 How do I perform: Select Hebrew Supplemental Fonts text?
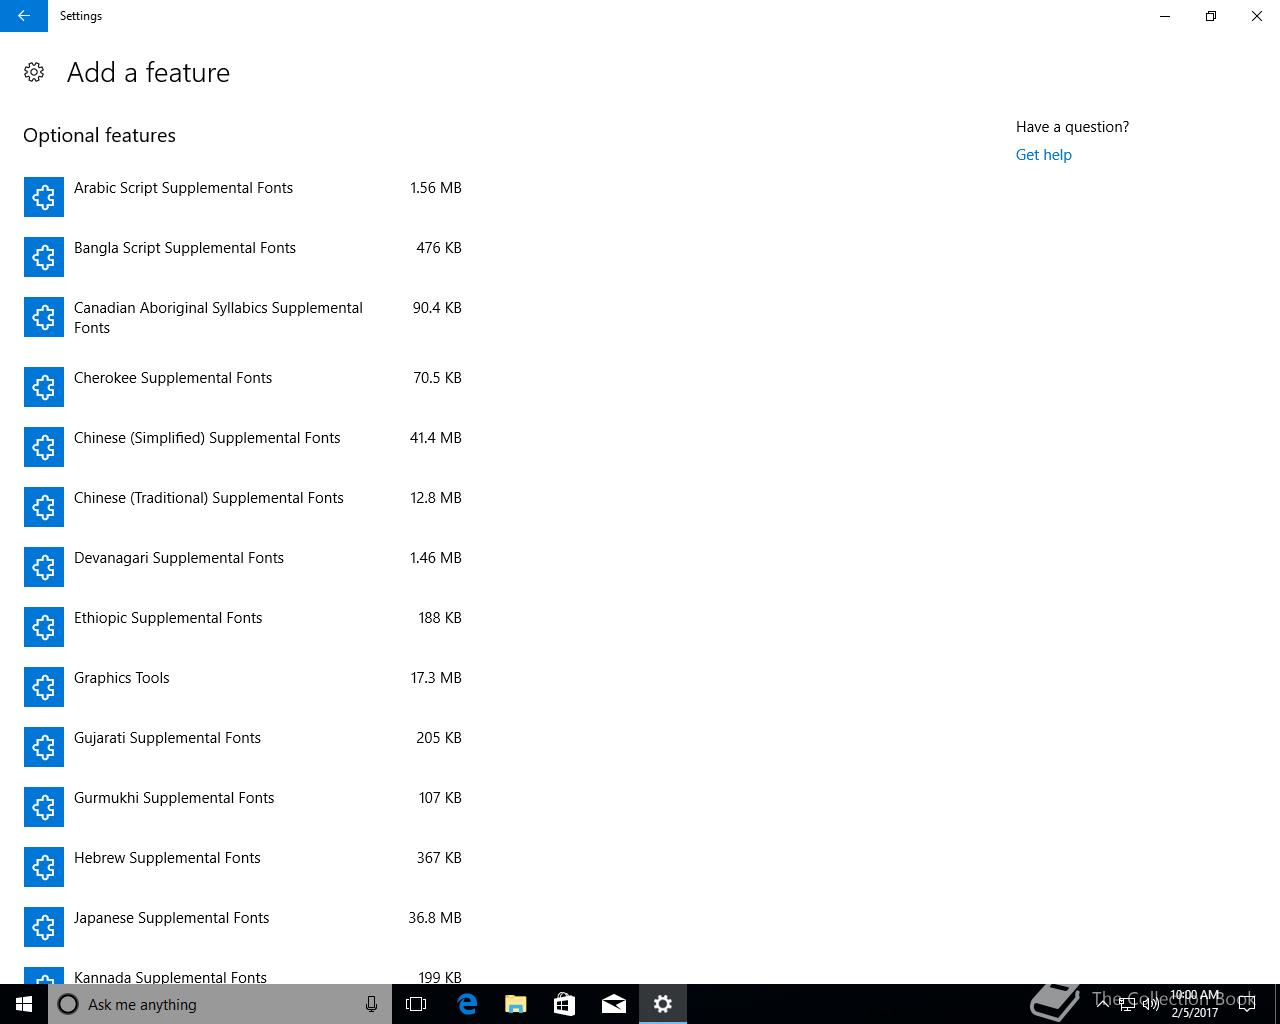point(167,858)
